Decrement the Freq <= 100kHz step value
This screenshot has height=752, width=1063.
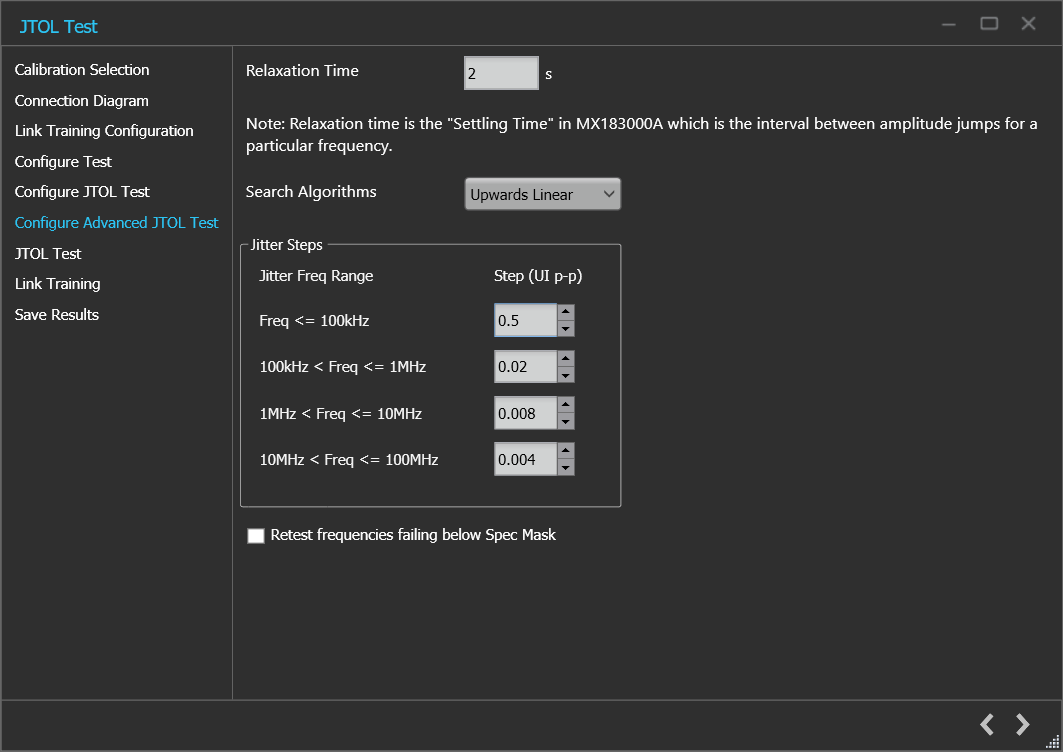[566, 327]
